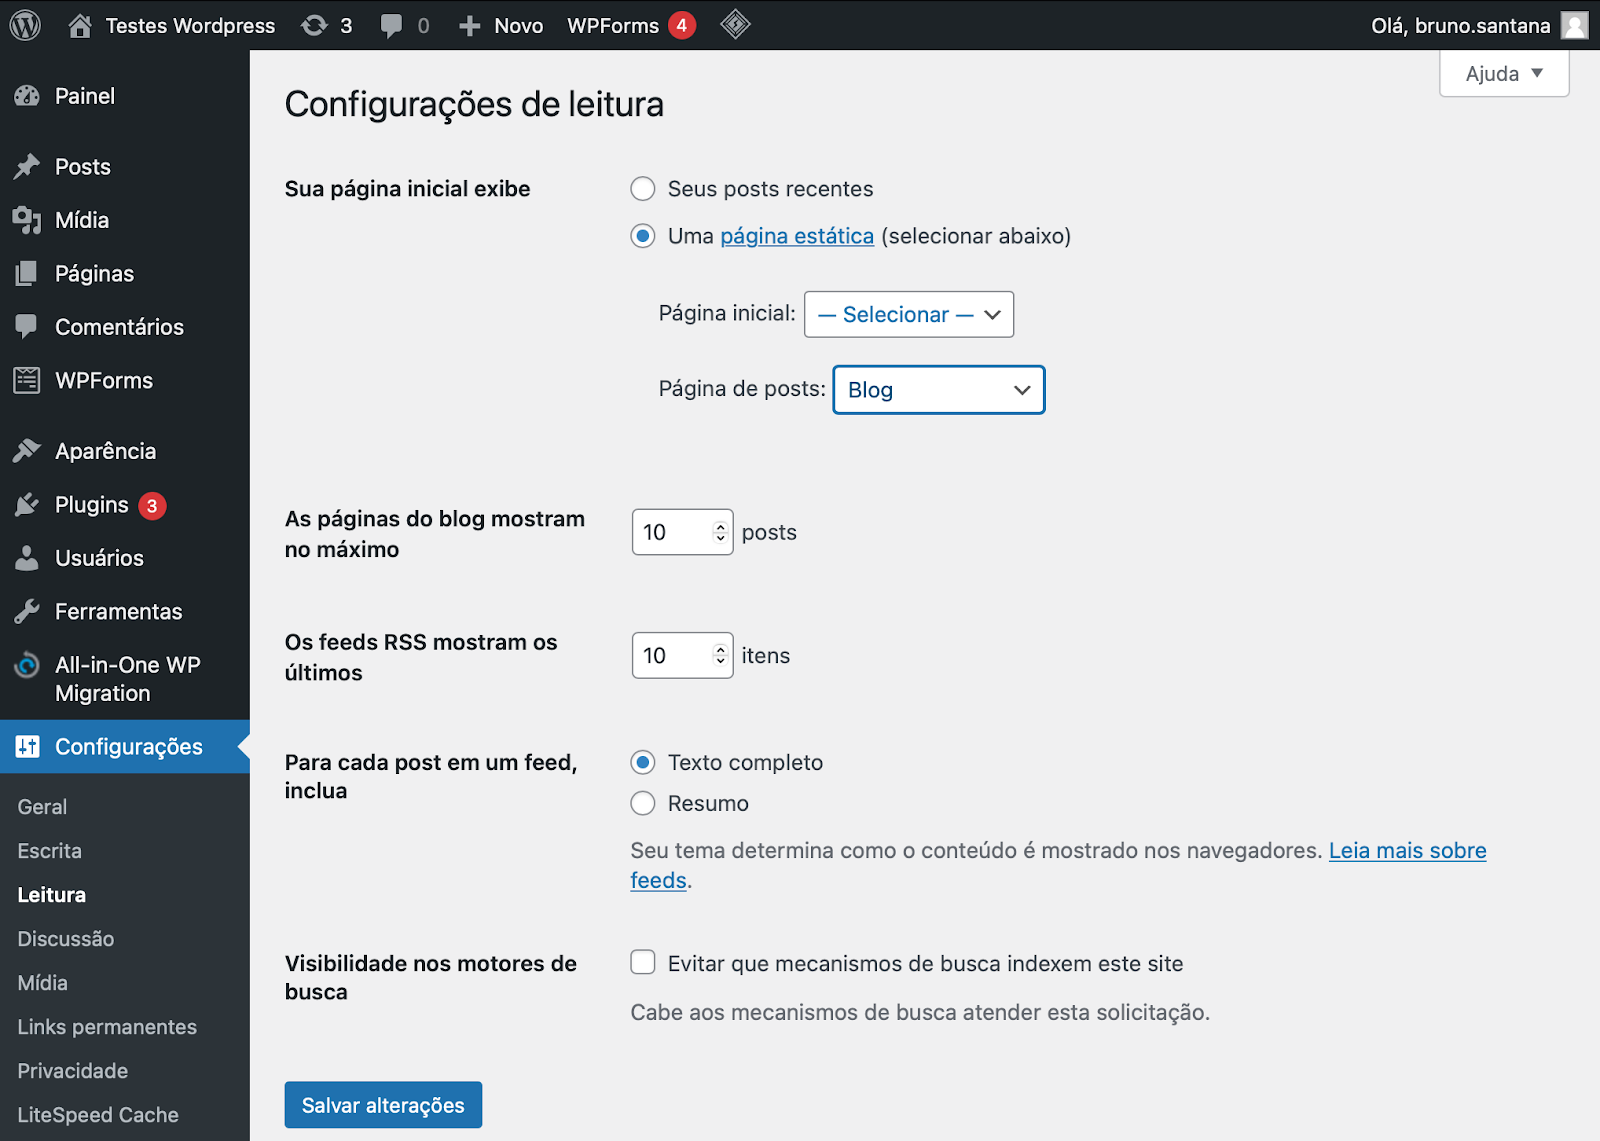Click the red 4 badge on WPForms

(x=682, y=25)
